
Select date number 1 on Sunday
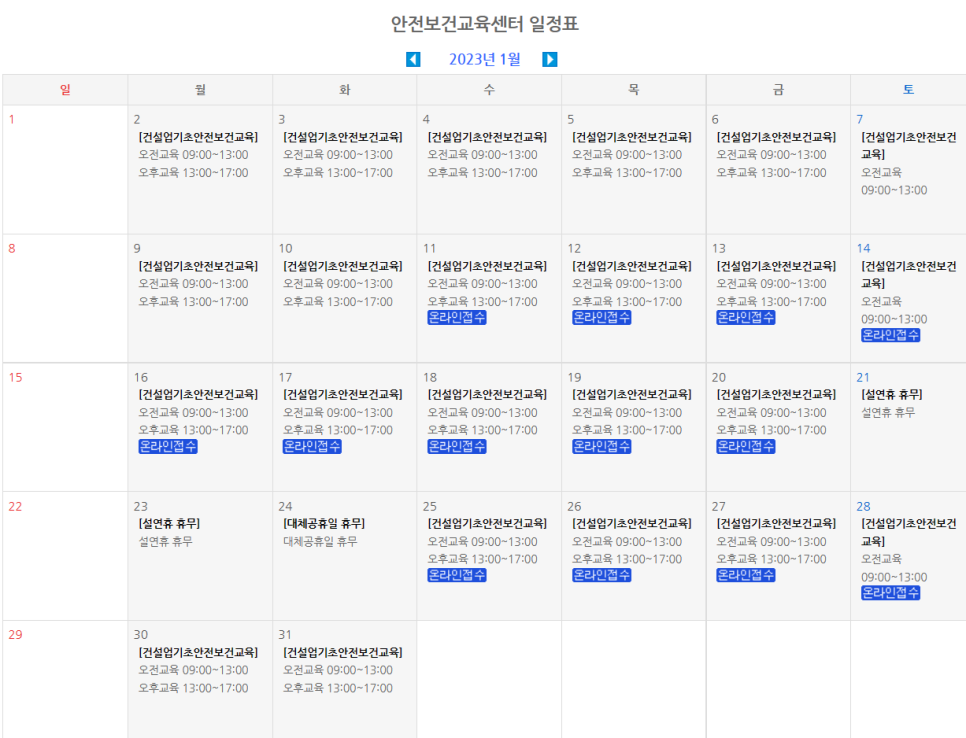click(x=12, y=120)
